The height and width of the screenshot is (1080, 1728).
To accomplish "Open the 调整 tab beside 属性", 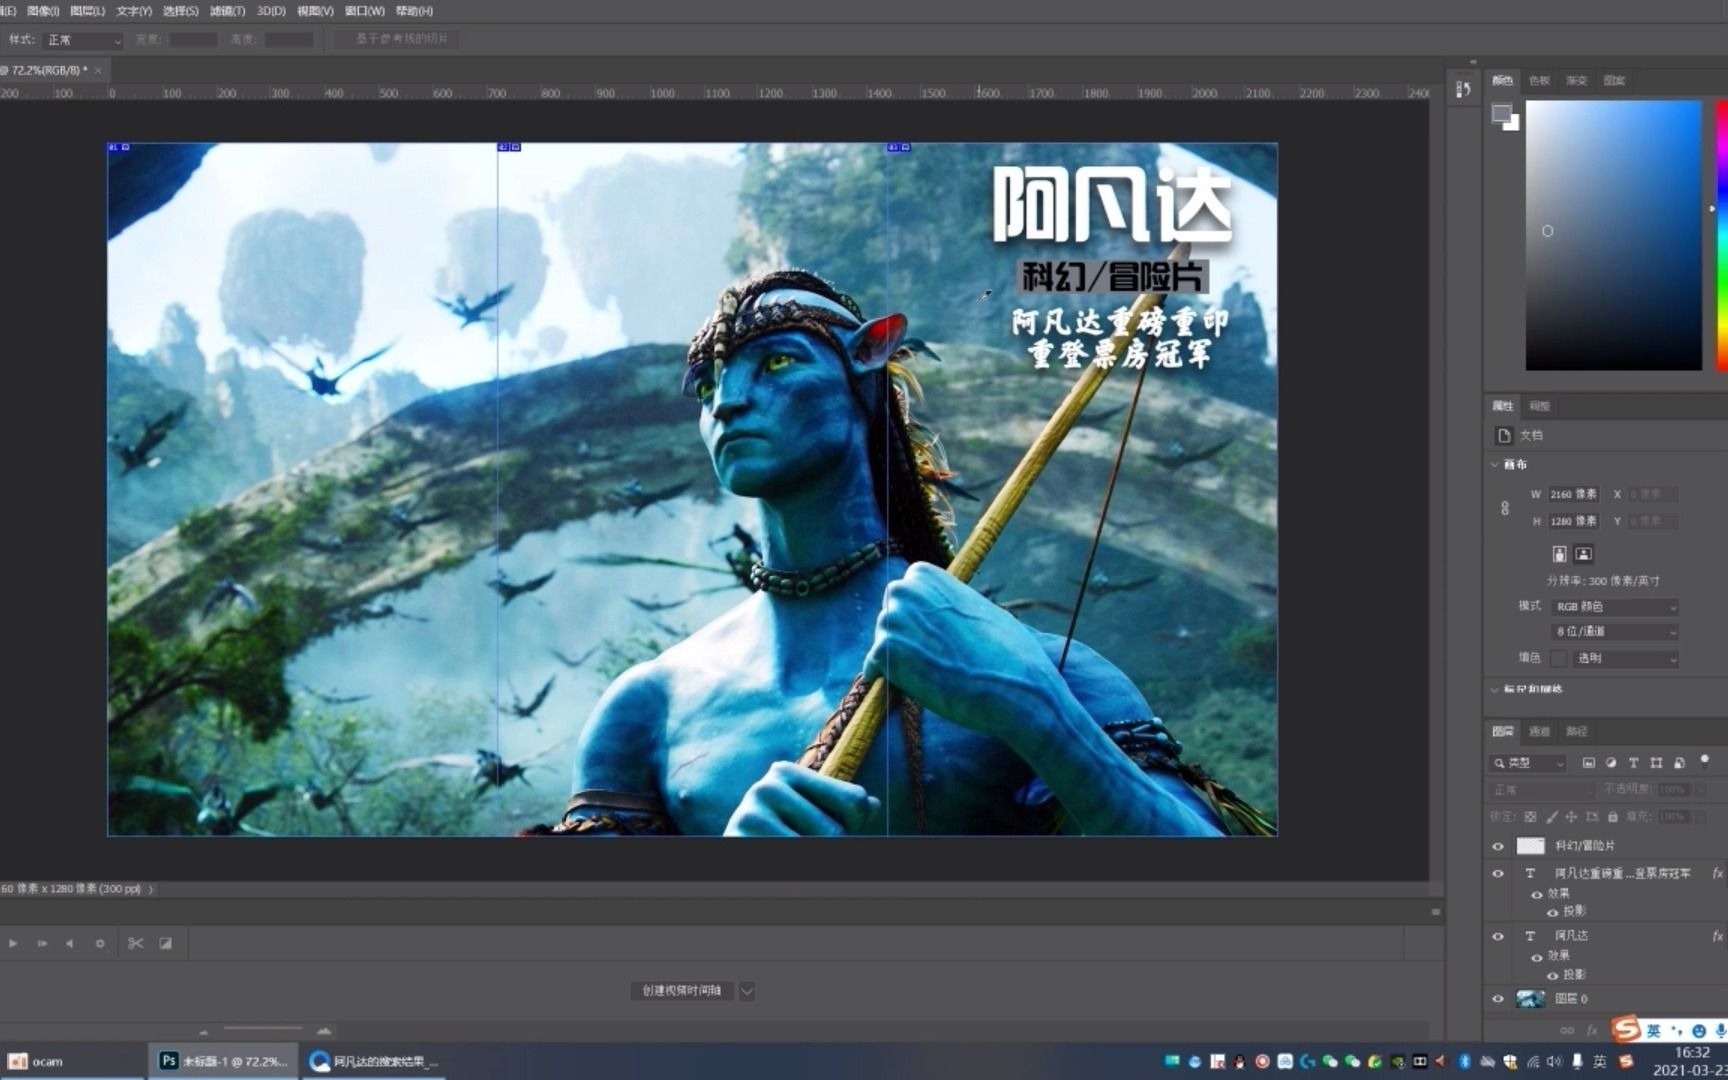I will point(1540,406).
